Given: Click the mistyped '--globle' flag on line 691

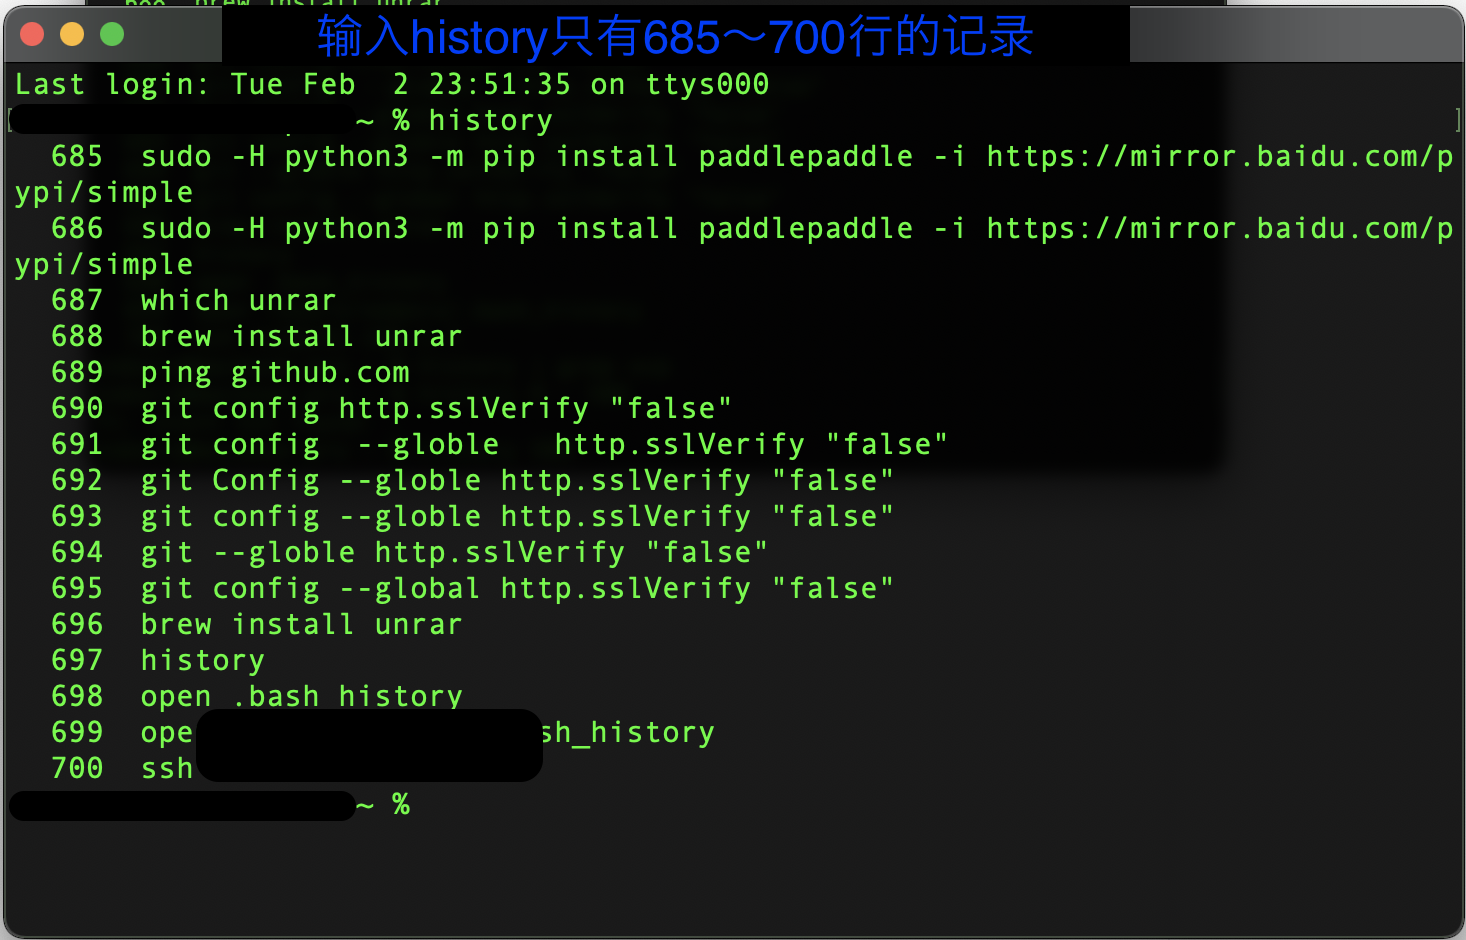Looking at the screenshot, I should [428, 443].
